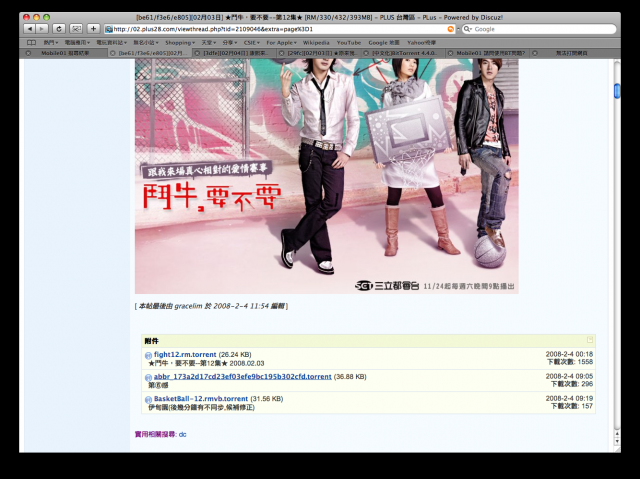Open the Yahoo!奇摩 bookmark
The image size is (640, 479).
(422, 42)
